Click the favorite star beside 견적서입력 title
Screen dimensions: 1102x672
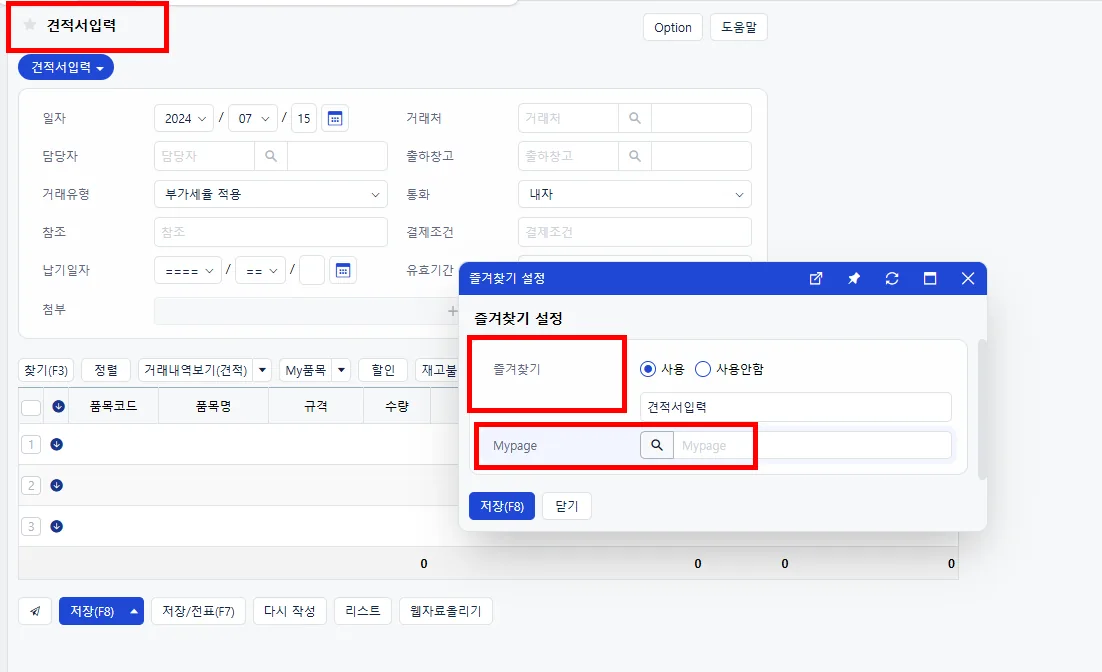(x=30, y=25)
